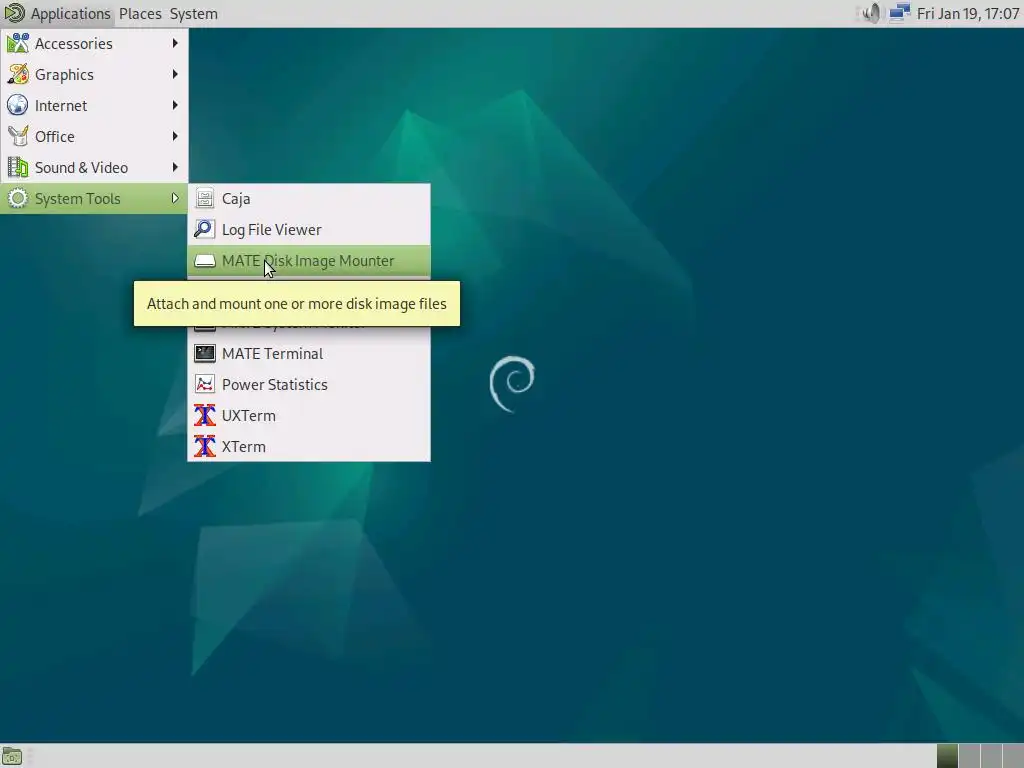Image resolution: width=1024 pixels, height=768 pixels.
Task: Open the Places menu
Action: tap(140, 14)
